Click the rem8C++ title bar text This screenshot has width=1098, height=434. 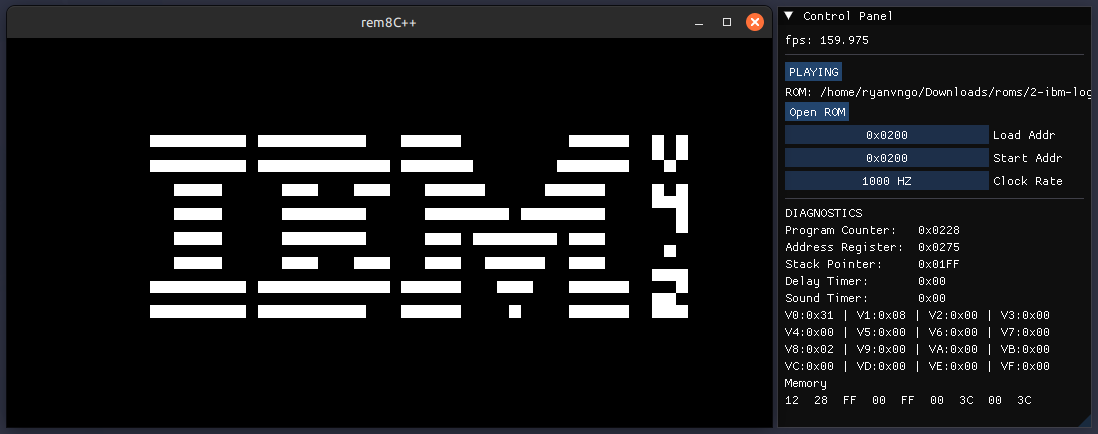point(389,22)
